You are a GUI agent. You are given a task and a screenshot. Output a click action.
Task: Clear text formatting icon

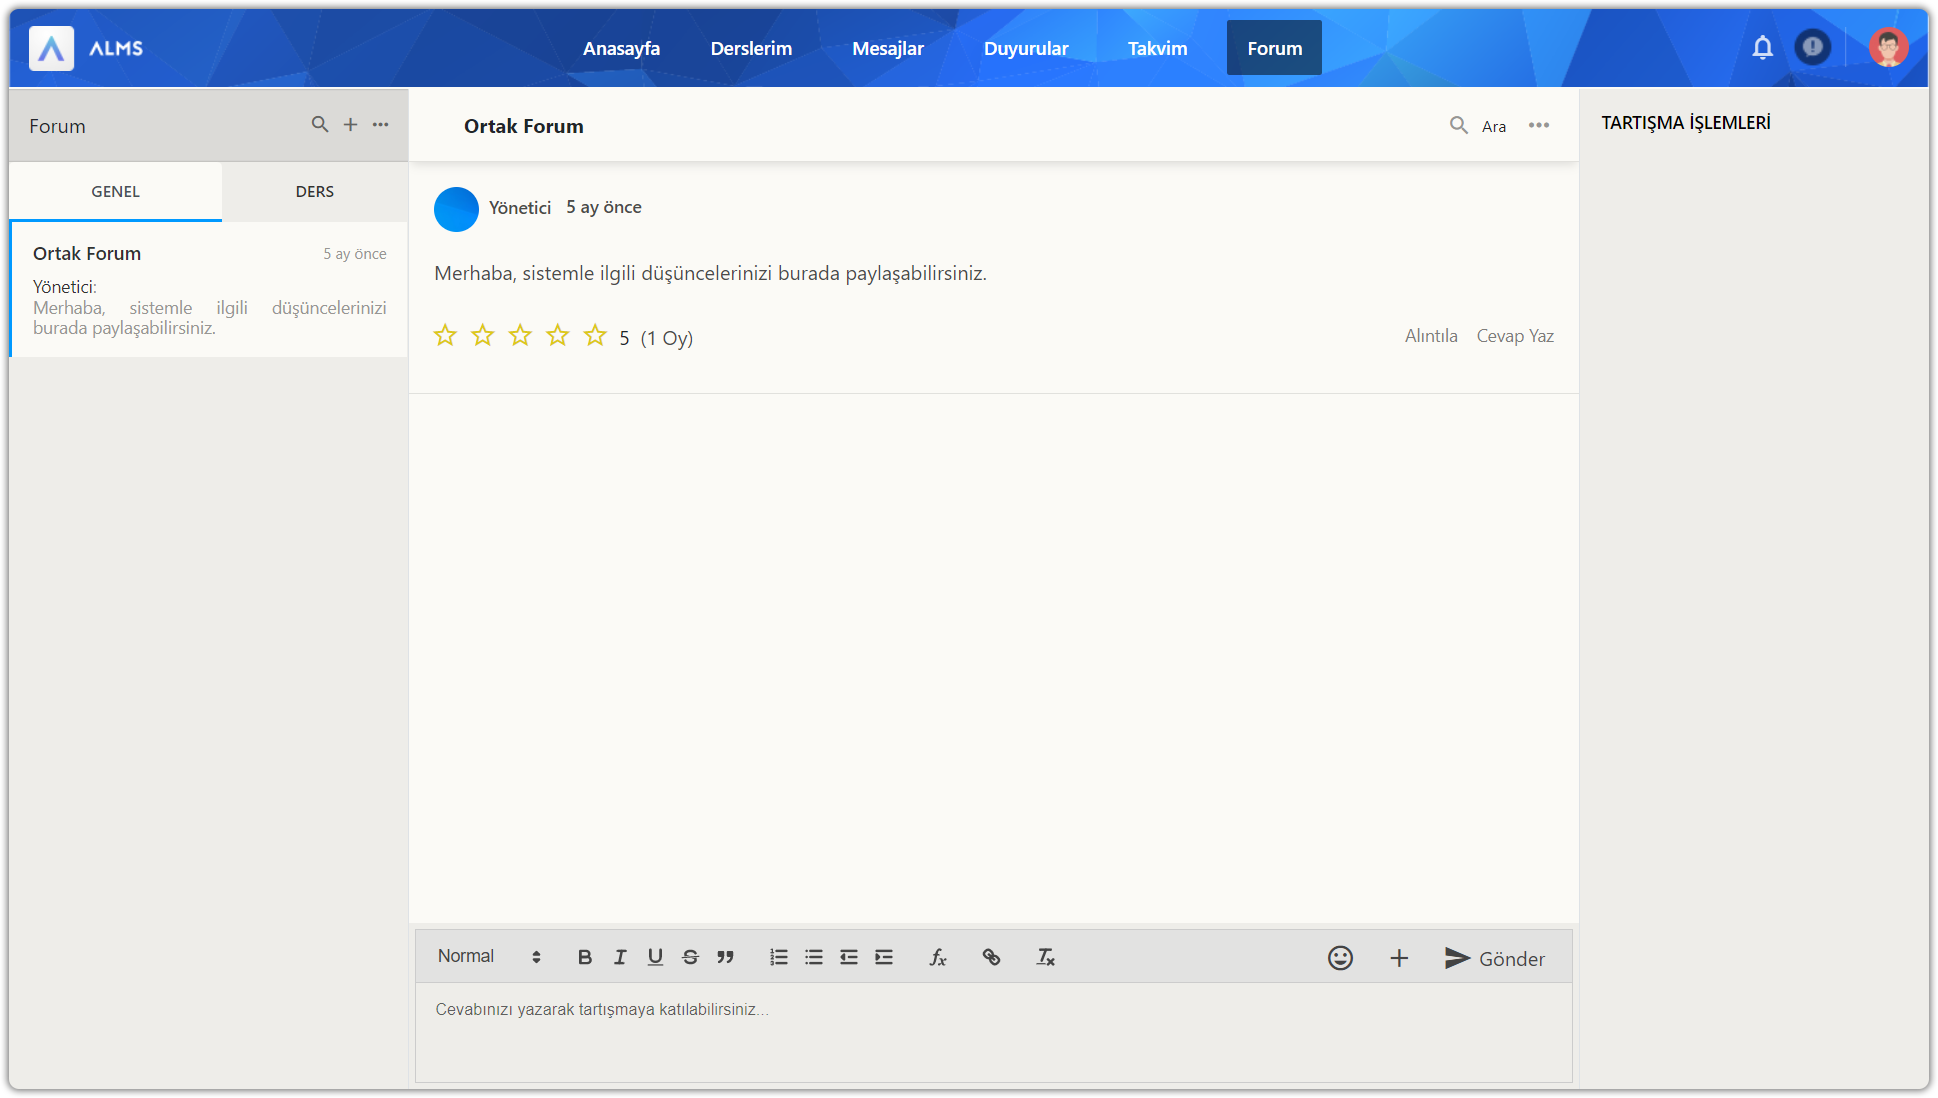[x=1045, y=957]
